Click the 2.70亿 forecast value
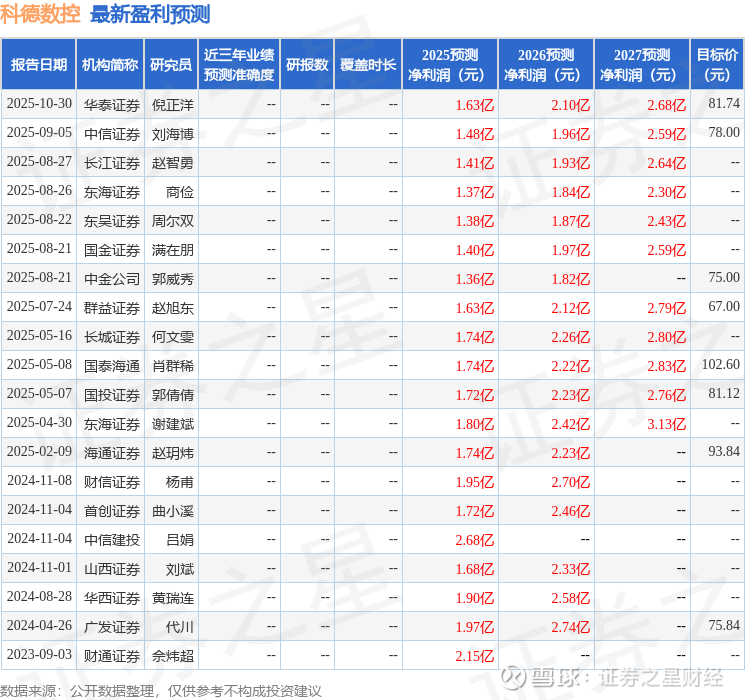Screen dimensions: 745x700 coord(570,482)
